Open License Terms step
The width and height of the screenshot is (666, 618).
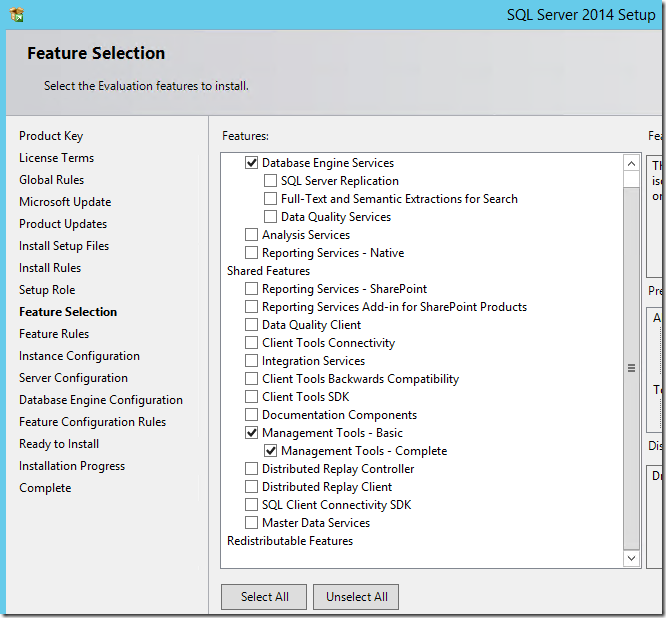(x=56, y=158)
